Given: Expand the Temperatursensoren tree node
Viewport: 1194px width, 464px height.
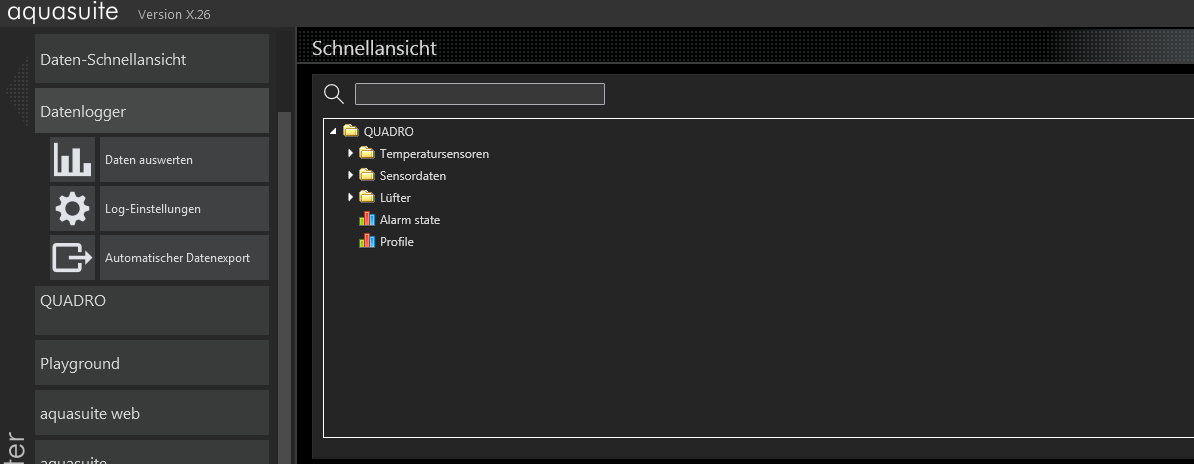Looking at the screenshot, I should pyautogui.click(x=350, y=153).
